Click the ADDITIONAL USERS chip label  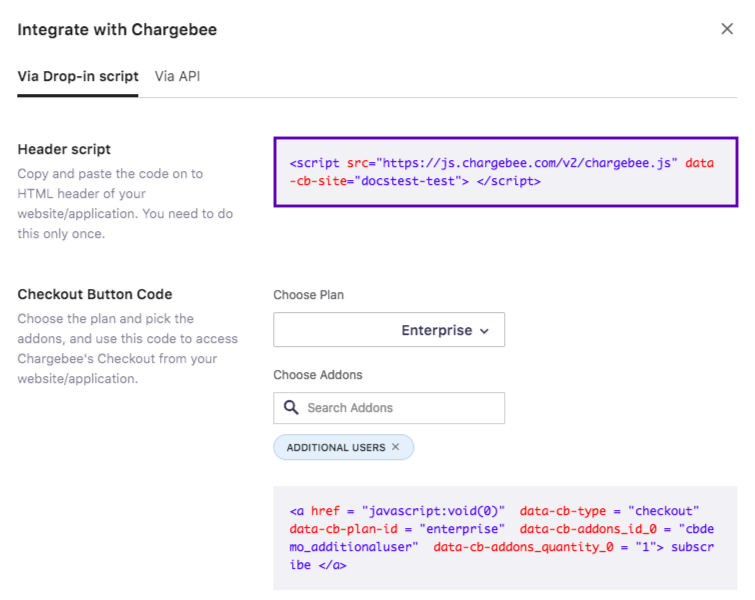[335, 447]
